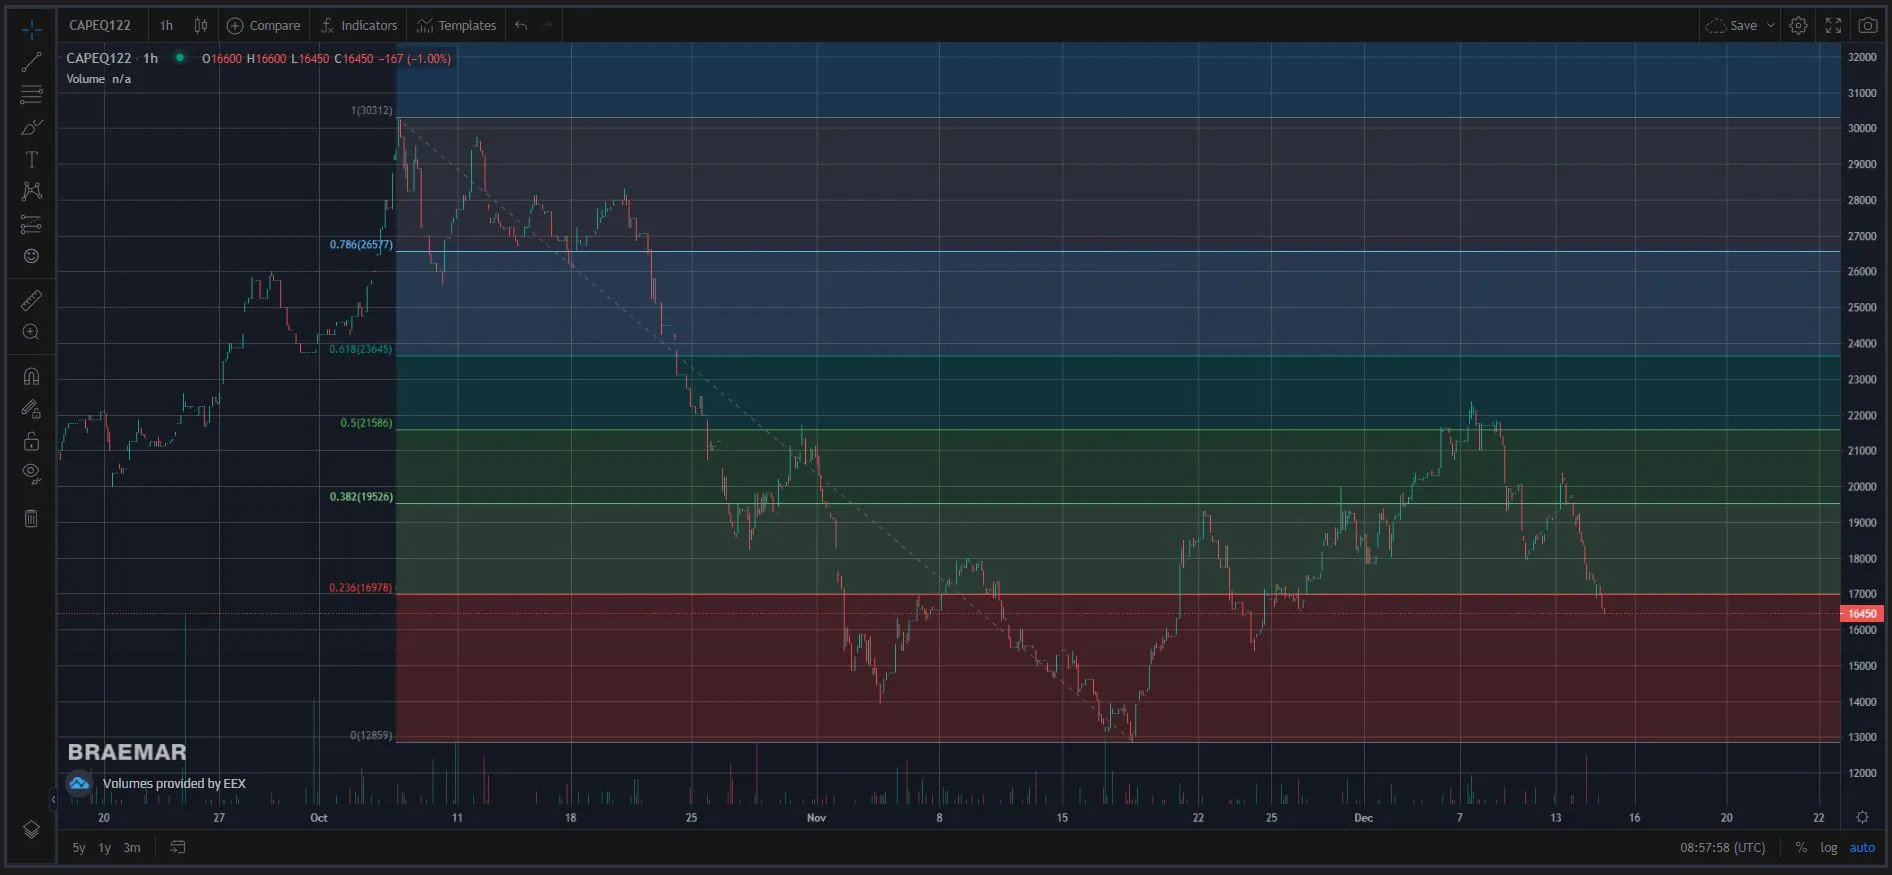Click the Dec date on time axis
This screenshot has height=875, width=1892.
(x=1364, y=818)
